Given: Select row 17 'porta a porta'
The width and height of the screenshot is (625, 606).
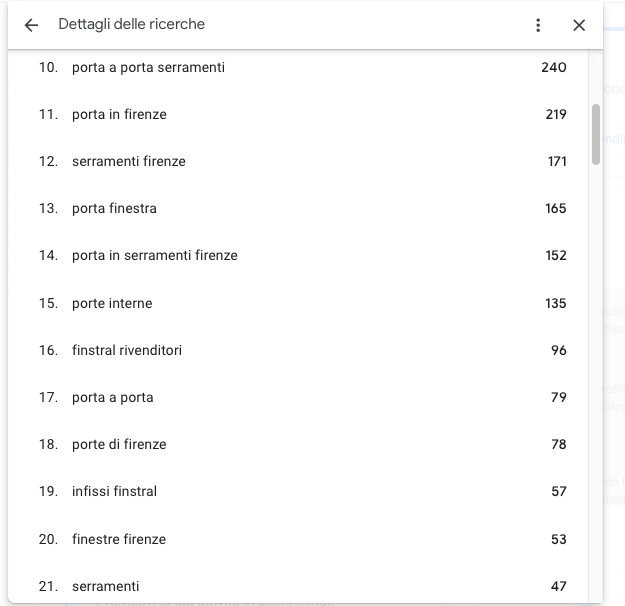Looking at the screenshot, I should point(302,397).
